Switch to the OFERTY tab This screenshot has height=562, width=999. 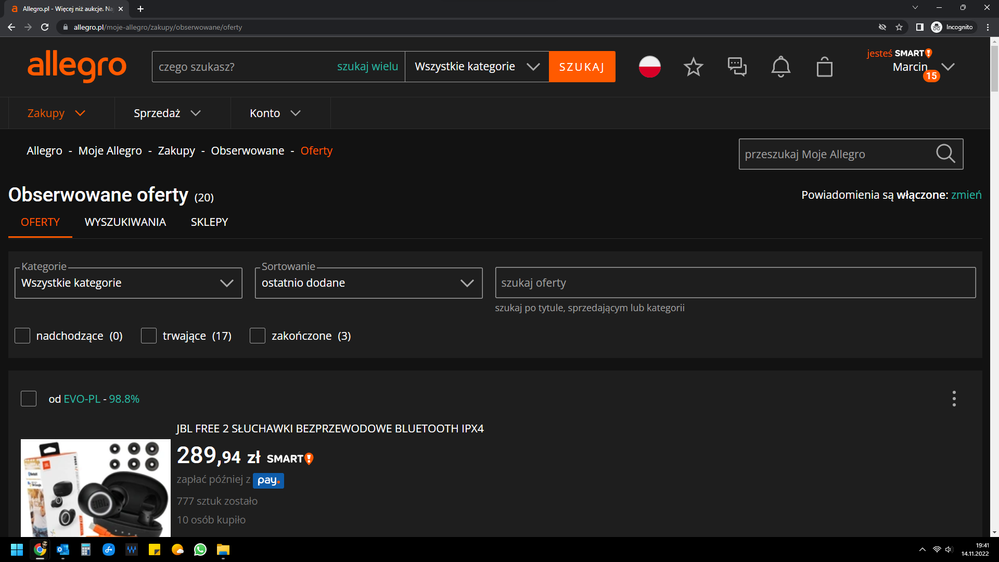pos(40,222)
